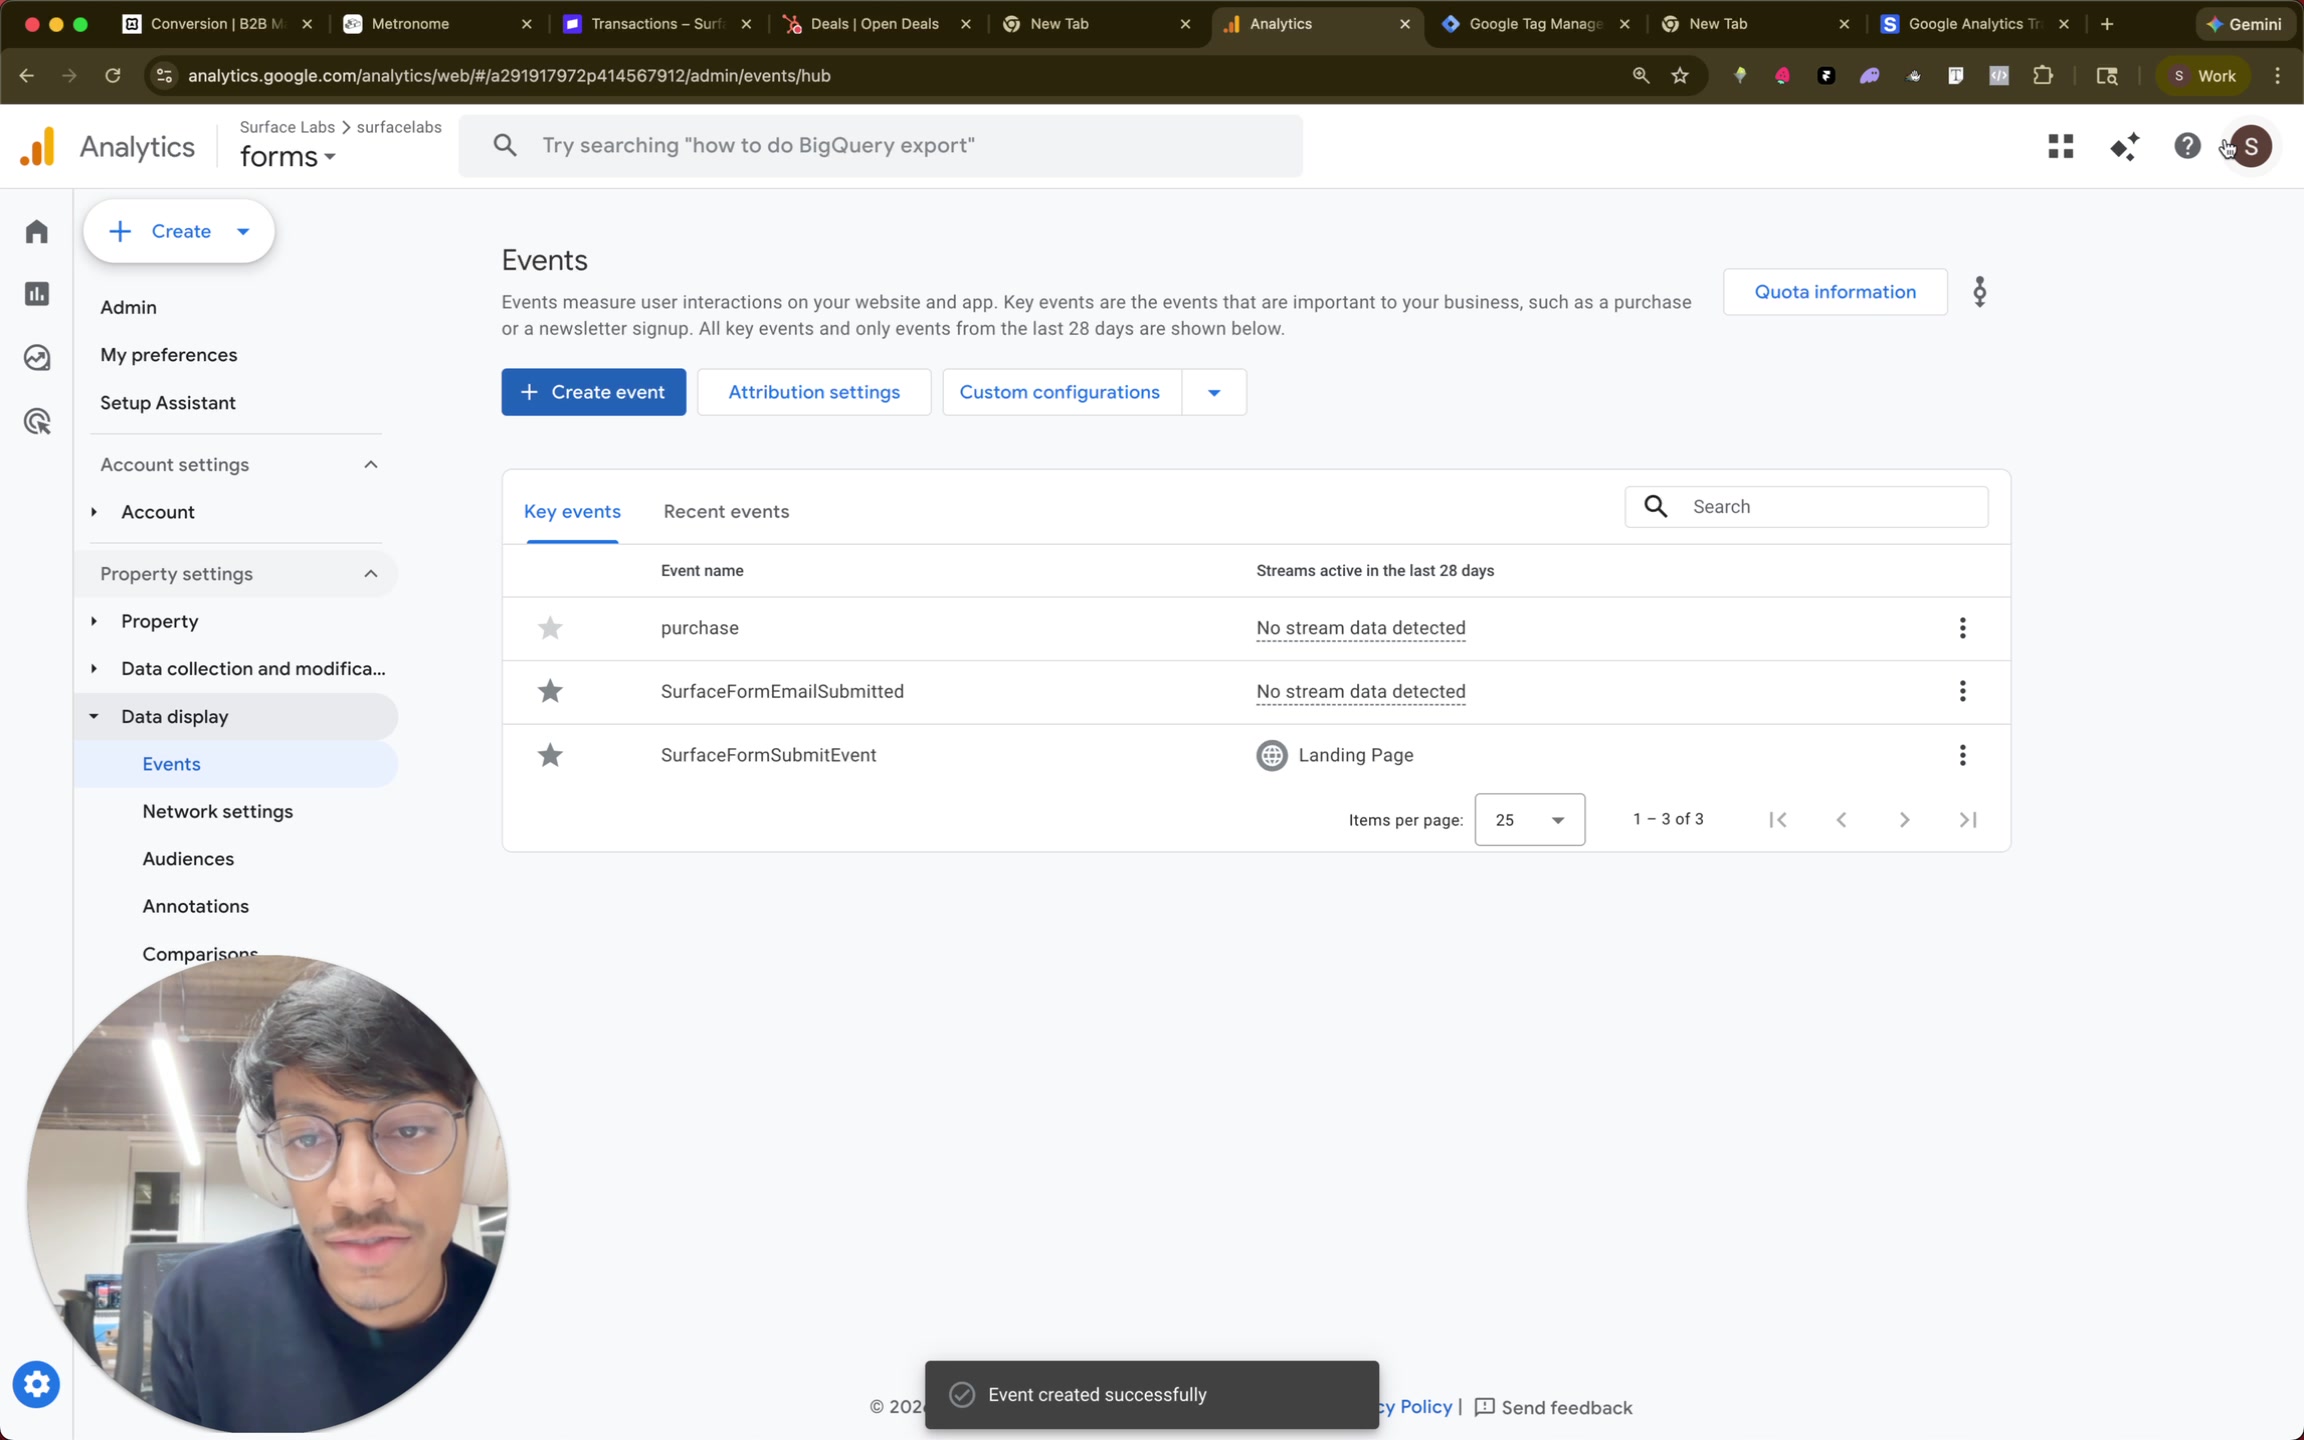Launch the Analytics Insights sparkle icon
Viewport: 2304px width, 1440px height.
pyautogui.click(x=2125, y=146)
